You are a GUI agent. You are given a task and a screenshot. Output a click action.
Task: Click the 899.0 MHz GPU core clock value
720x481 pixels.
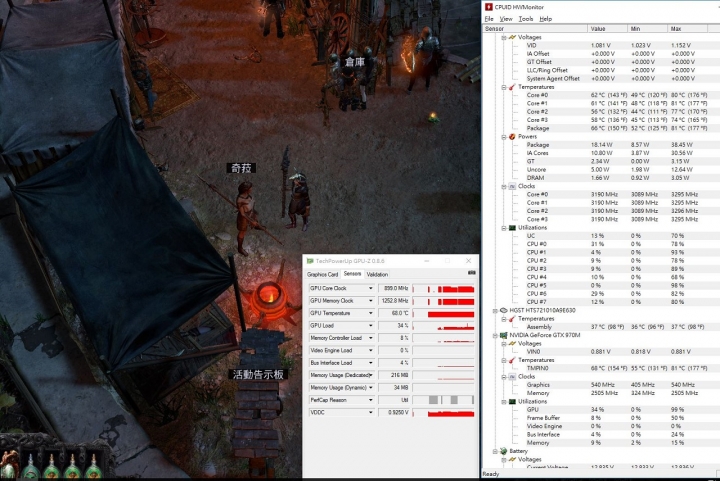click(x=394, y=288)
